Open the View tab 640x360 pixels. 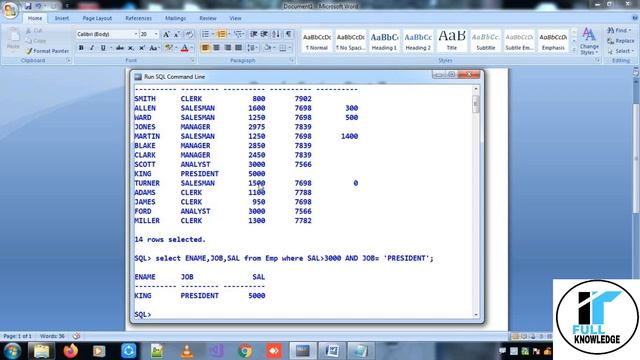(235, 18)
